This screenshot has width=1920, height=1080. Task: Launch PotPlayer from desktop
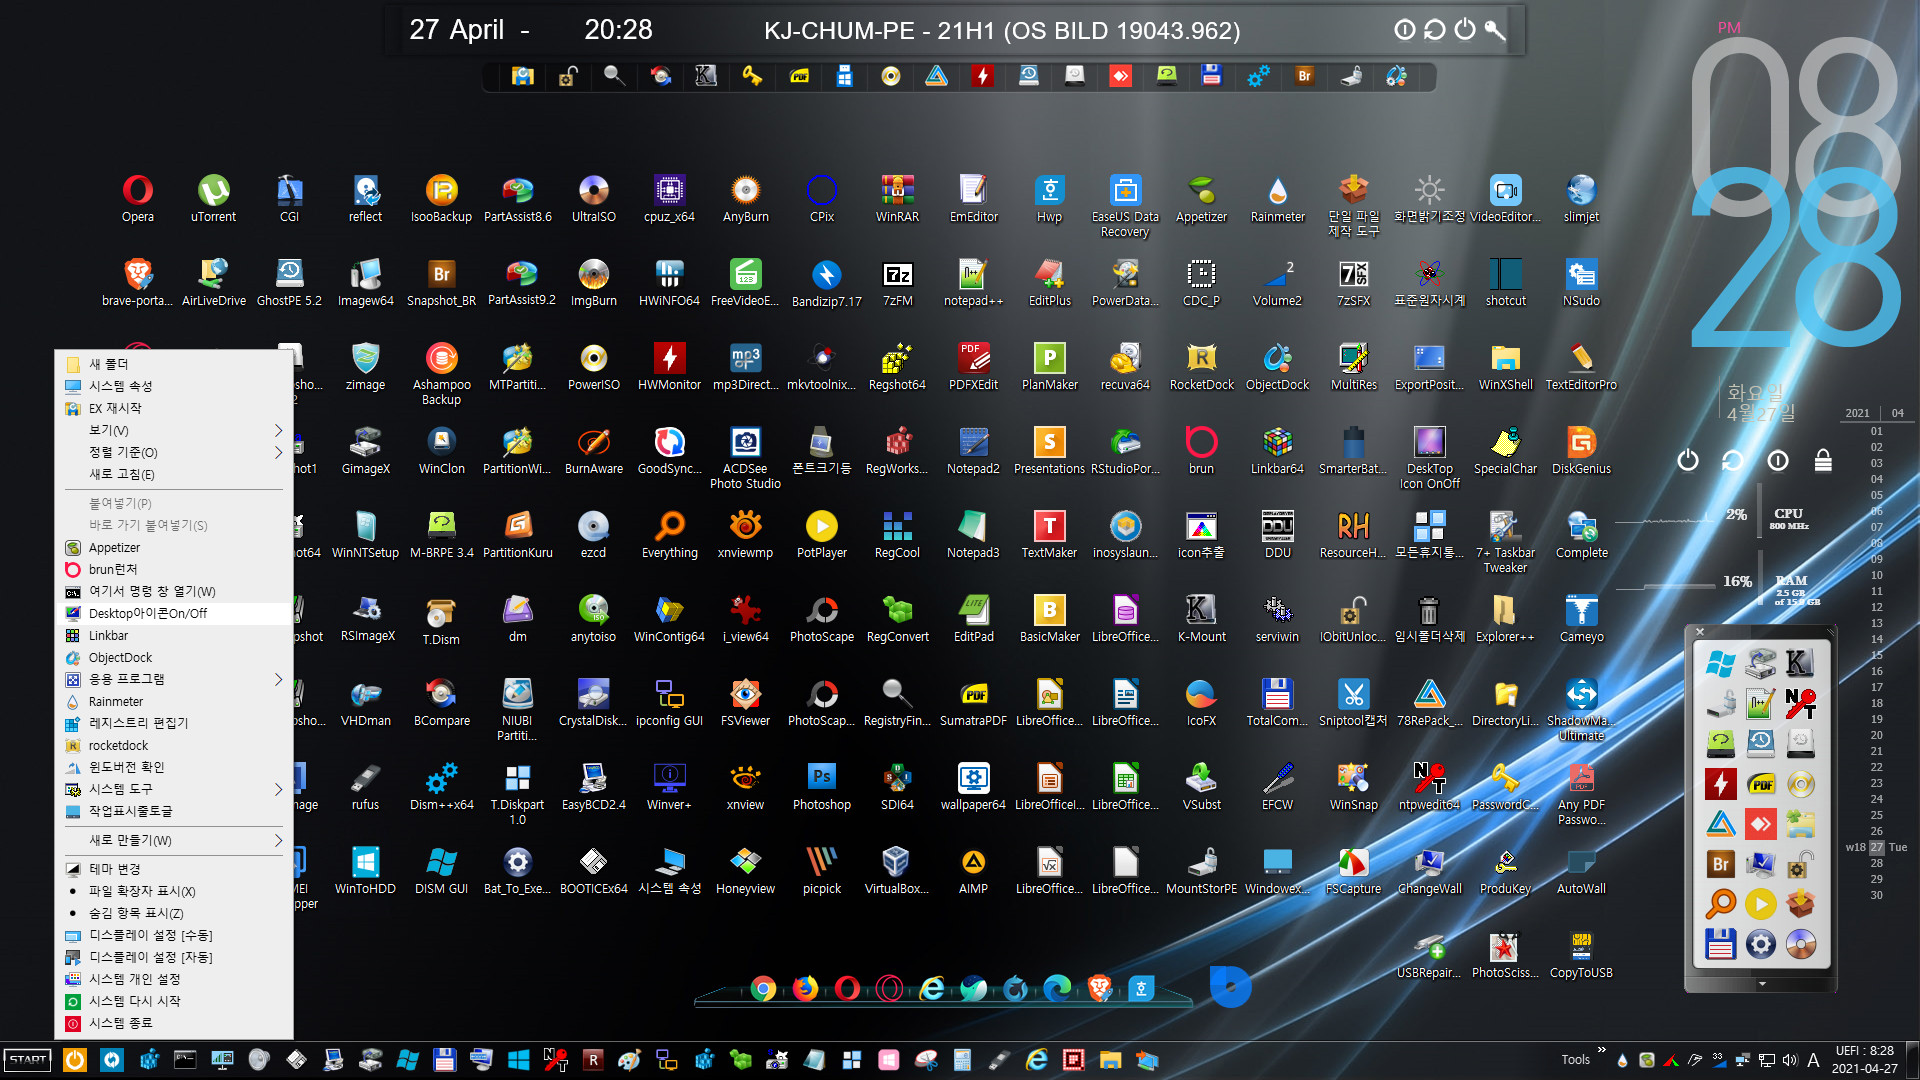(821, 534)
